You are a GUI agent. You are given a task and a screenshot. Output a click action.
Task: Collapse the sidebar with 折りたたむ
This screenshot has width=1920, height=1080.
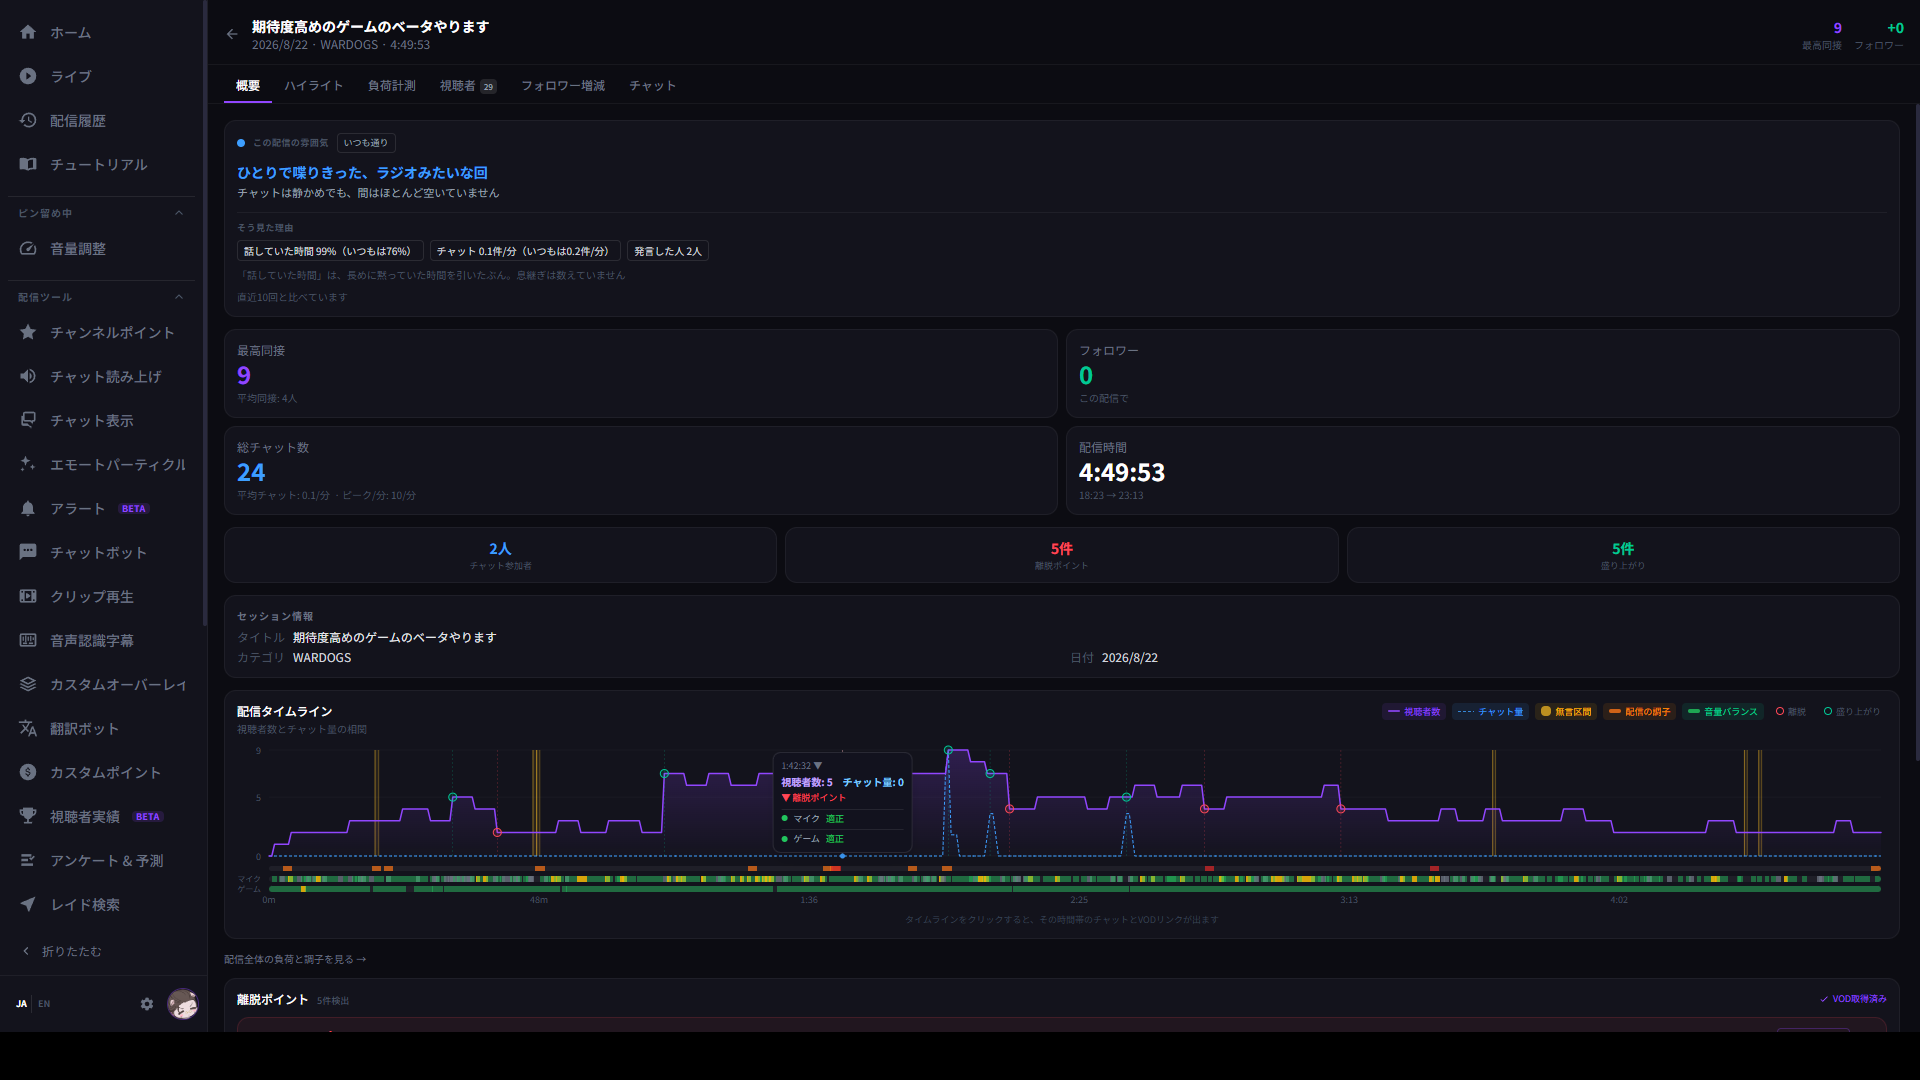(62, 951)
